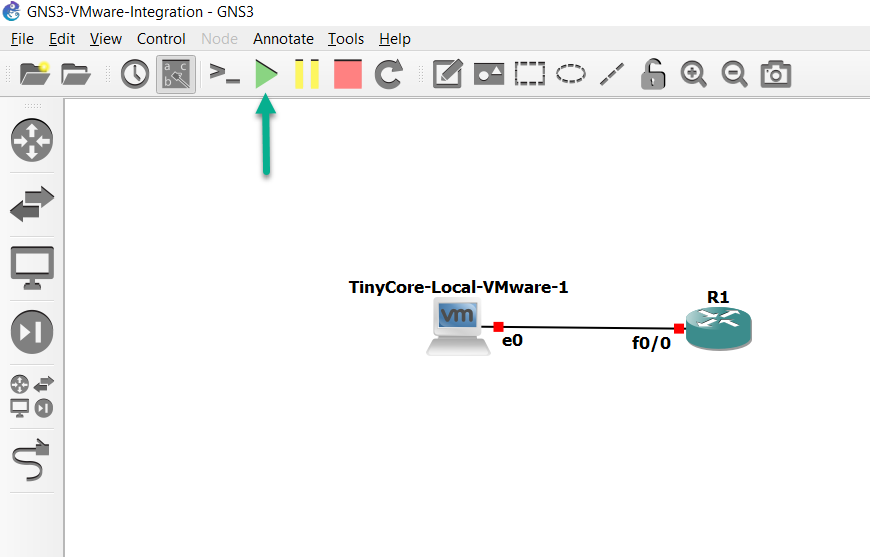Screen dimensions: 870x557
Task: Select the Draw rectangle tool
Action: (530, 74)
